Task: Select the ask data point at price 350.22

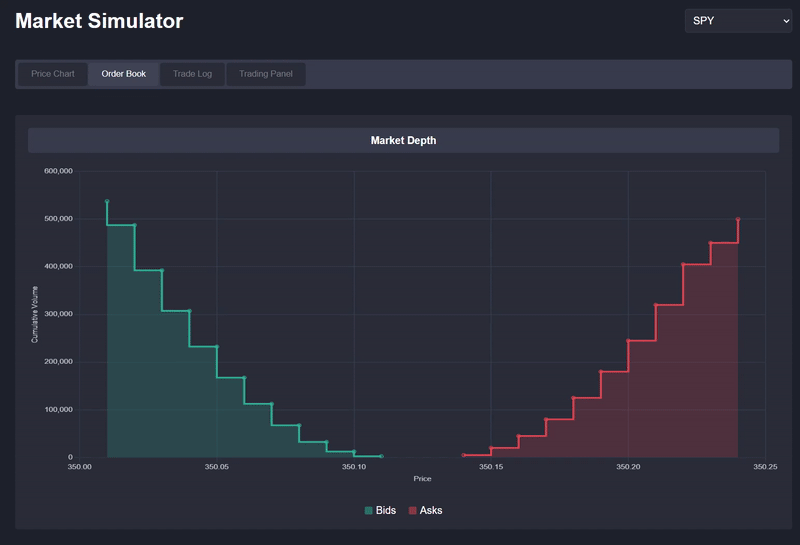Action: tap(683, 265)
